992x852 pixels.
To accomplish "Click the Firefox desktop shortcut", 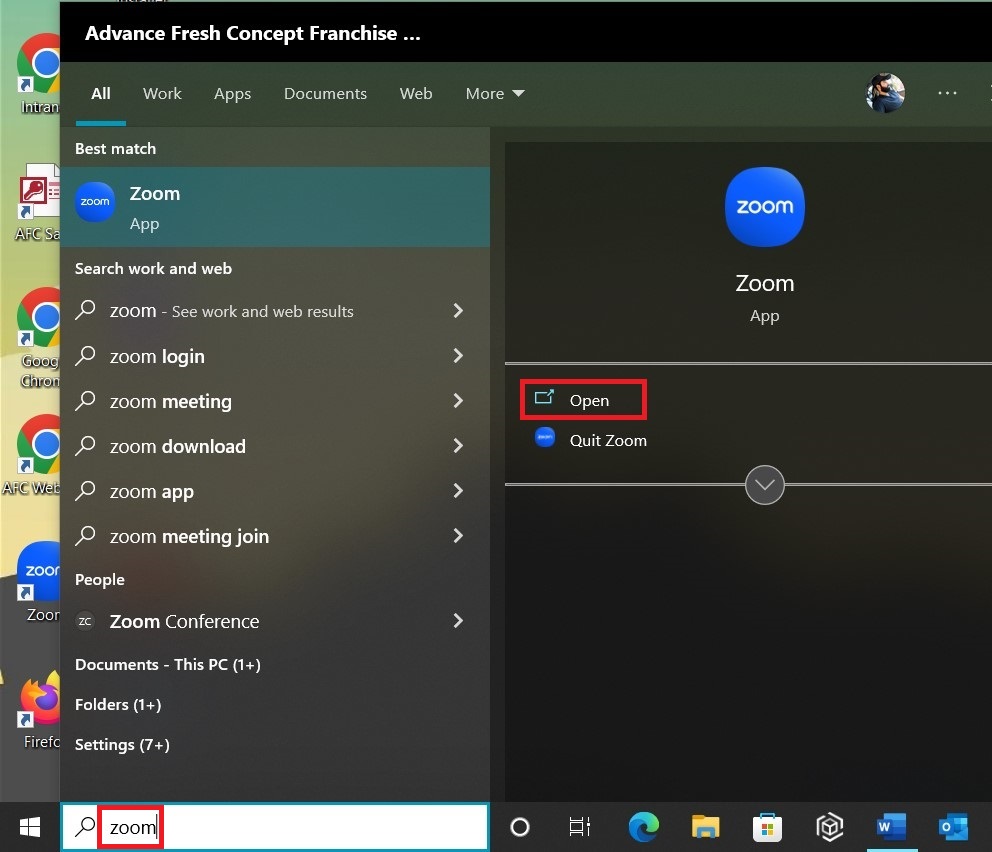I will click(x=40, y=710).
